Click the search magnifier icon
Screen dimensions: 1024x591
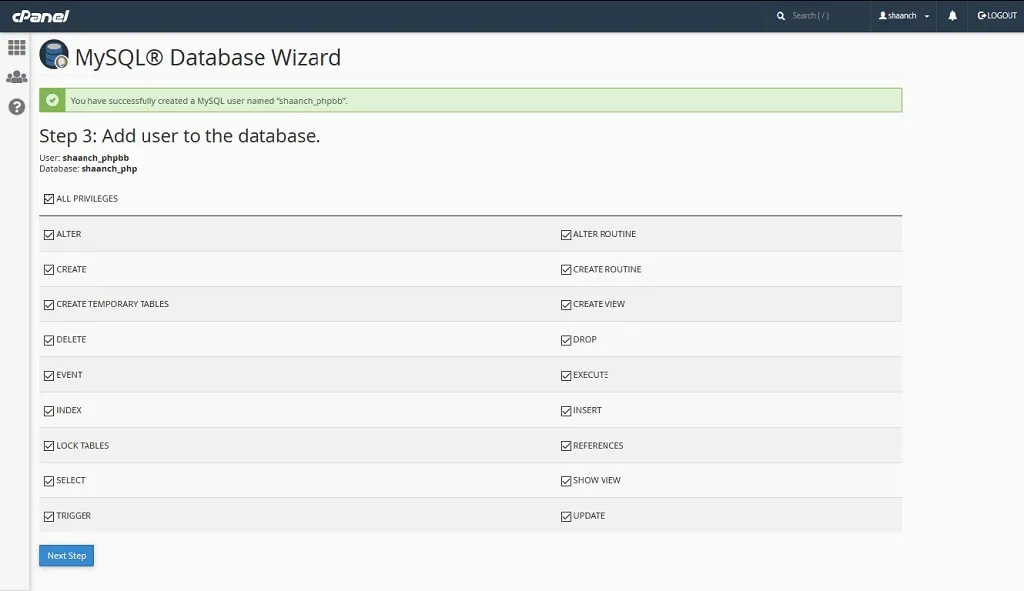coord(780,16)
